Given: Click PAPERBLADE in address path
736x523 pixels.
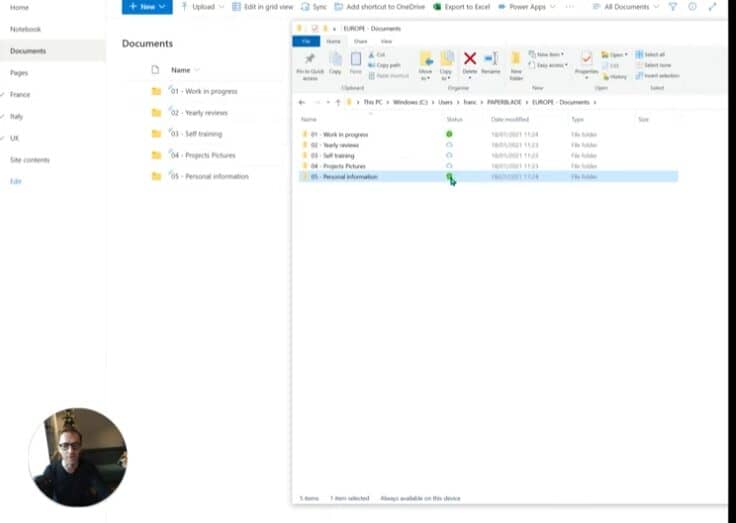Looking at the screenshot, I should 504,102.
